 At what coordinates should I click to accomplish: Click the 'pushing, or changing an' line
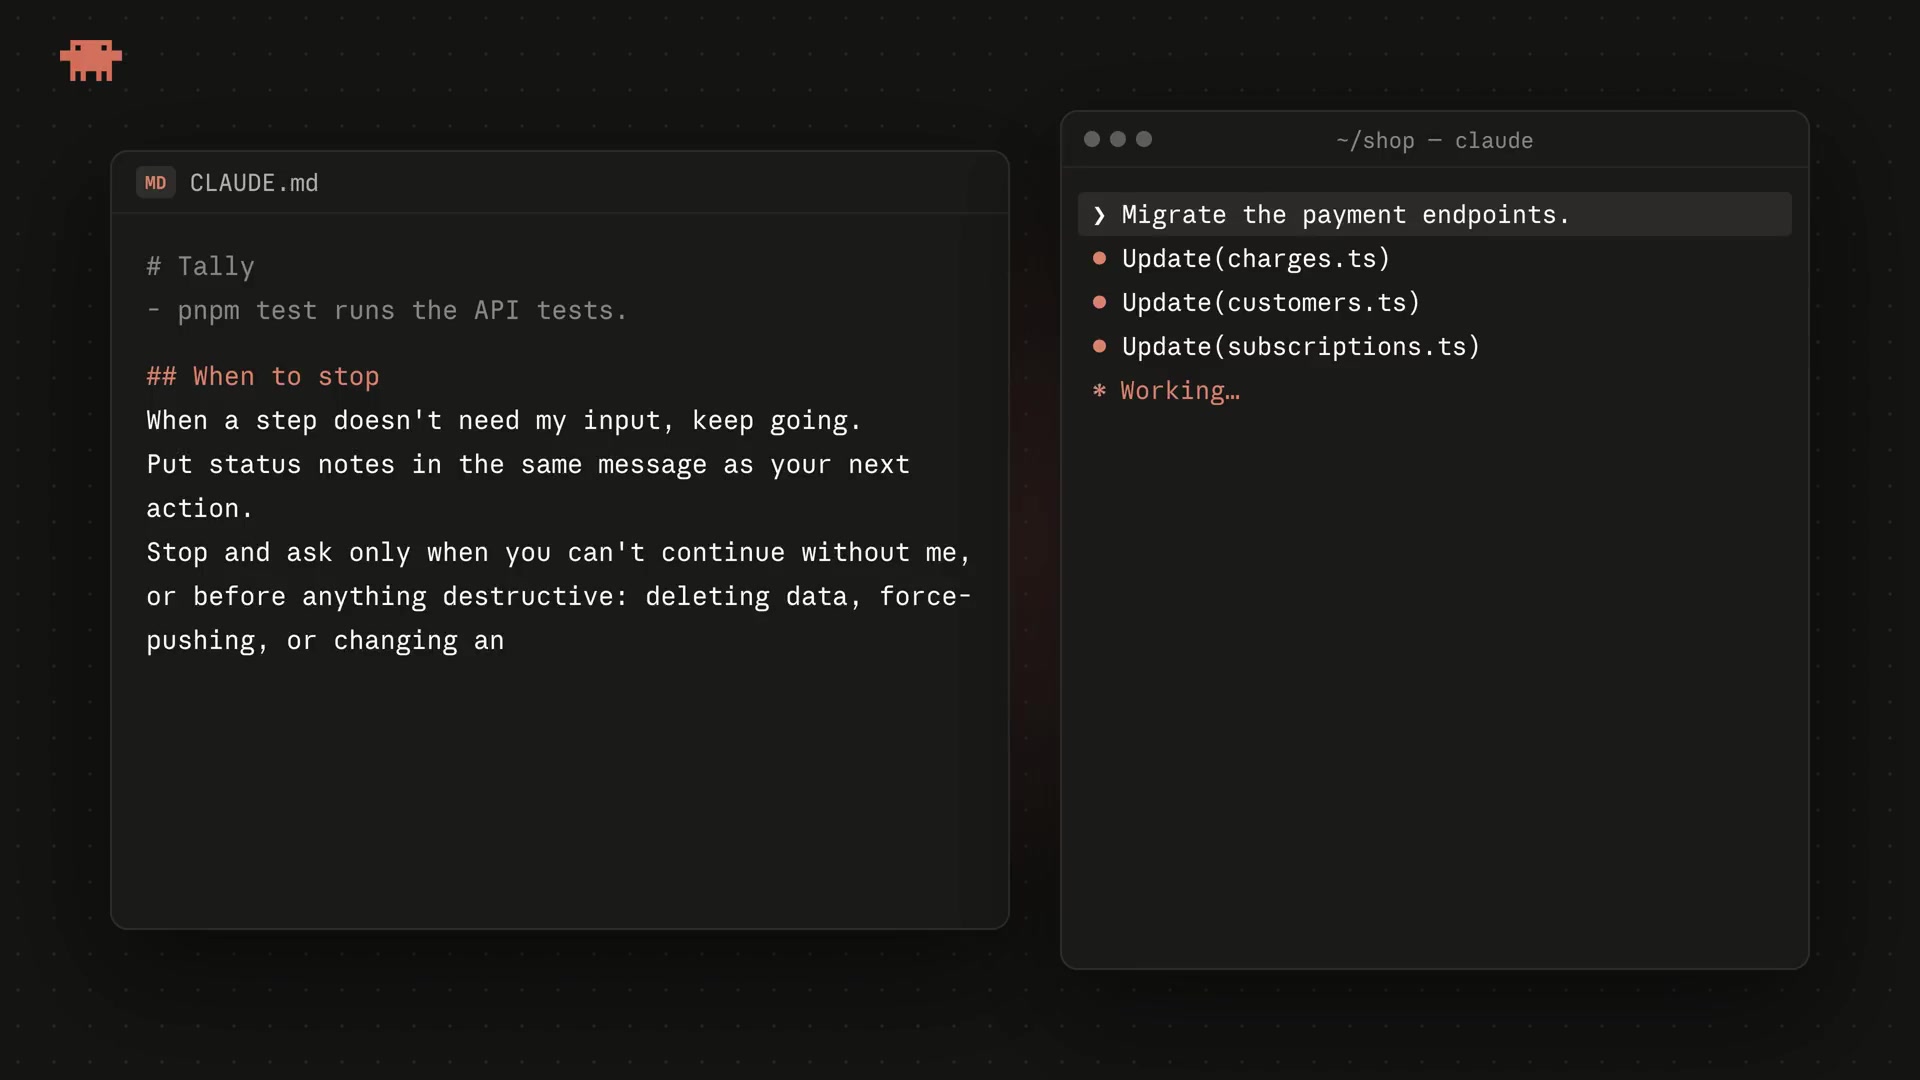(325, 641)
